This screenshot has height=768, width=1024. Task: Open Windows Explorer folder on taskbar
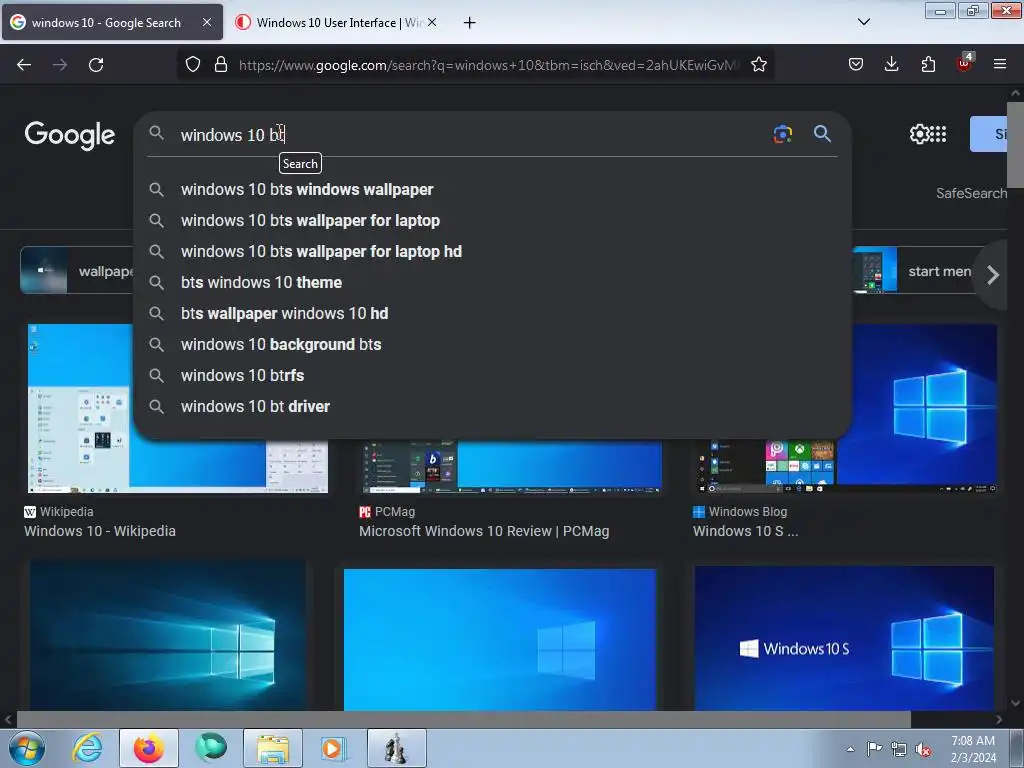tap(272, 748)
